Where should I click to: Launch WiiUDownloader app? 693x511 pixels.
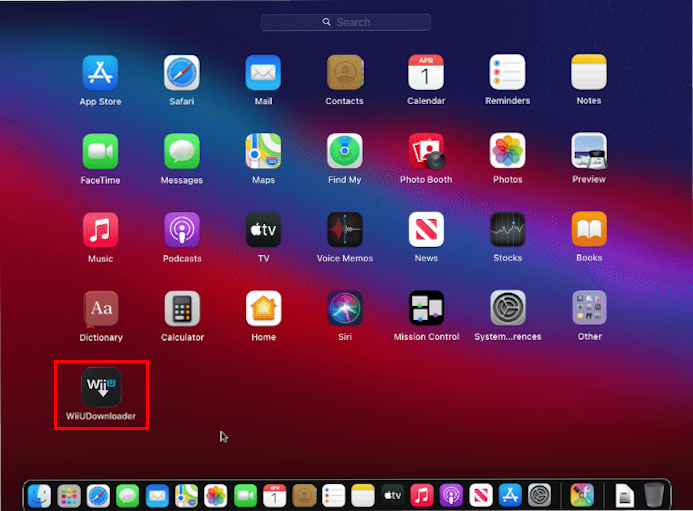[x=101, y=387]
